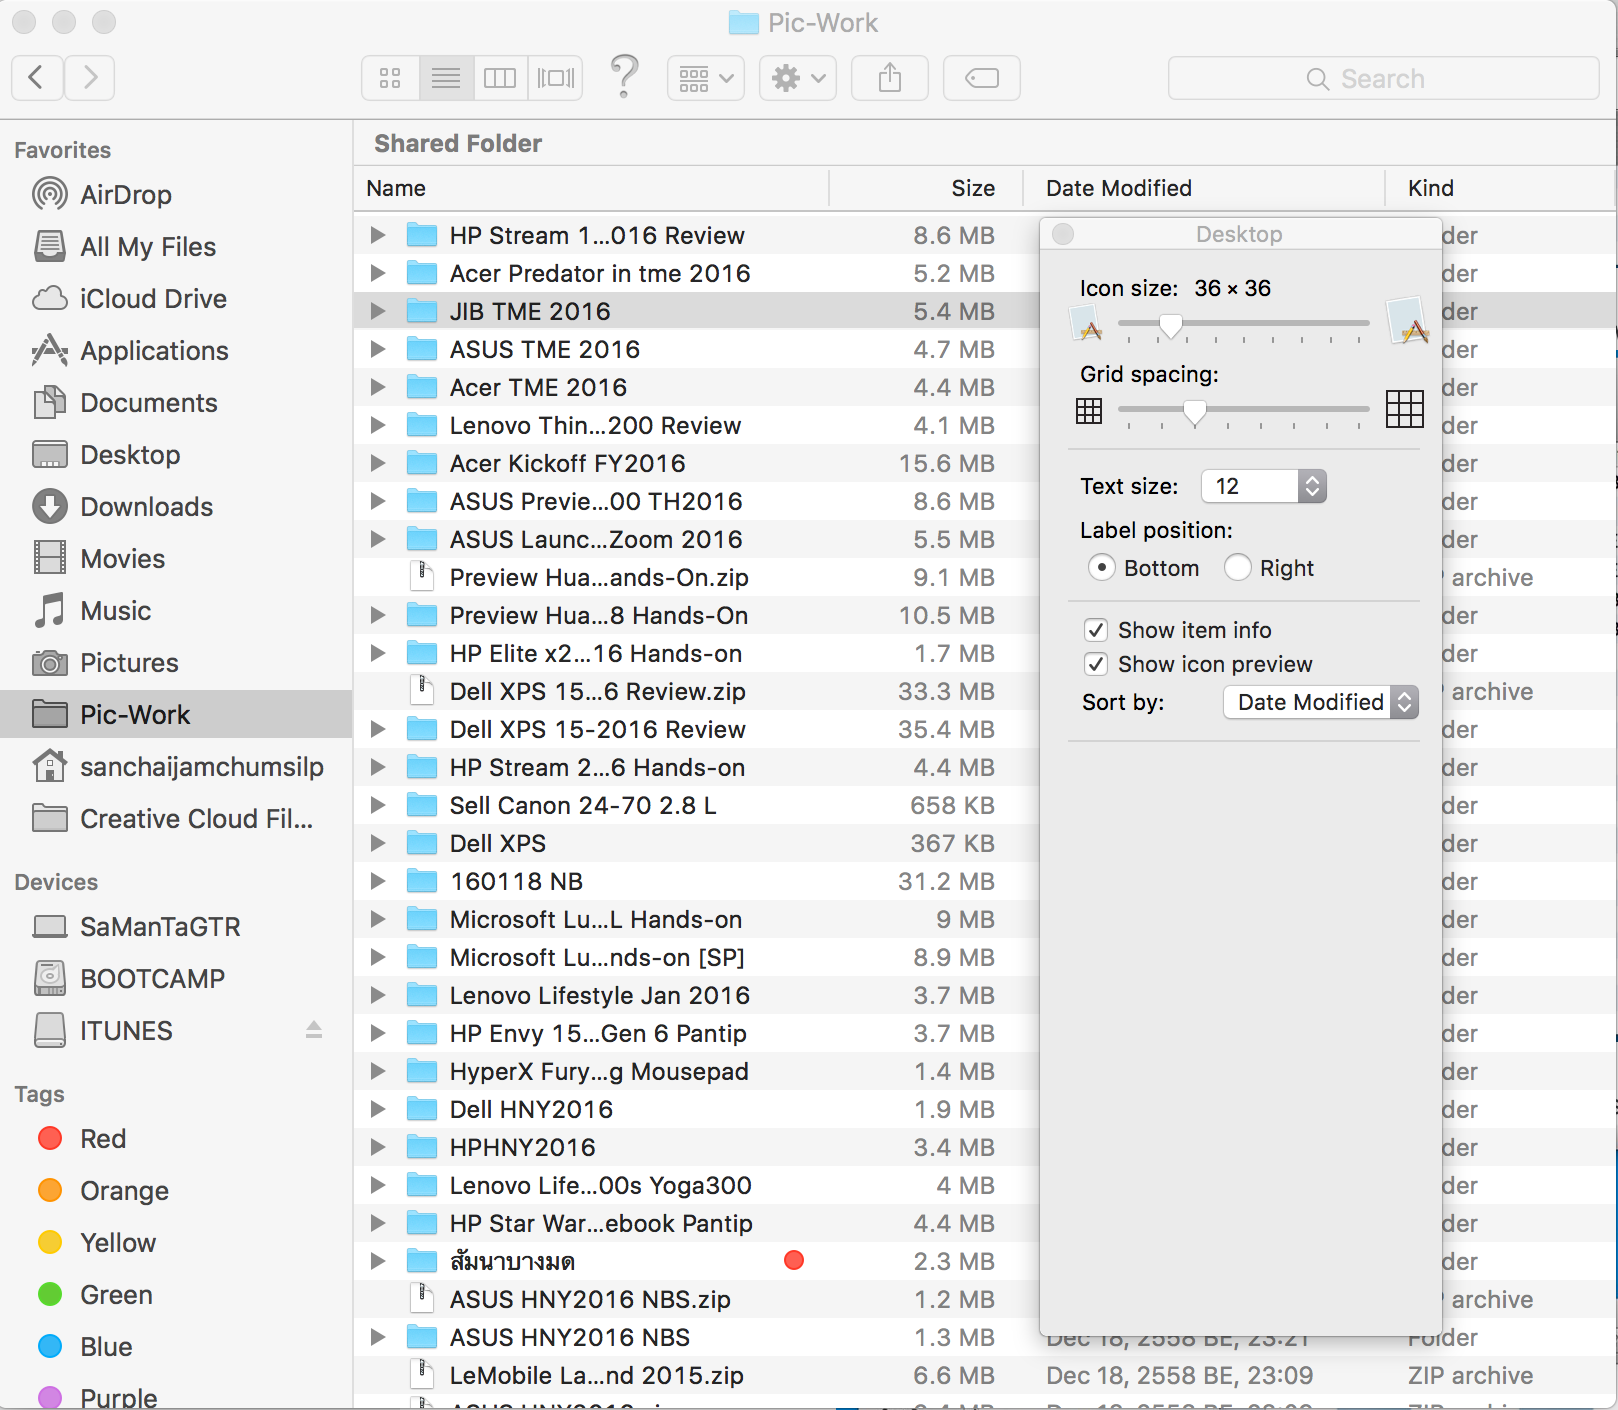1618x1410 pixels.
Task: Click smallest grid spacing icon
Action: (x=1089, y=410)
